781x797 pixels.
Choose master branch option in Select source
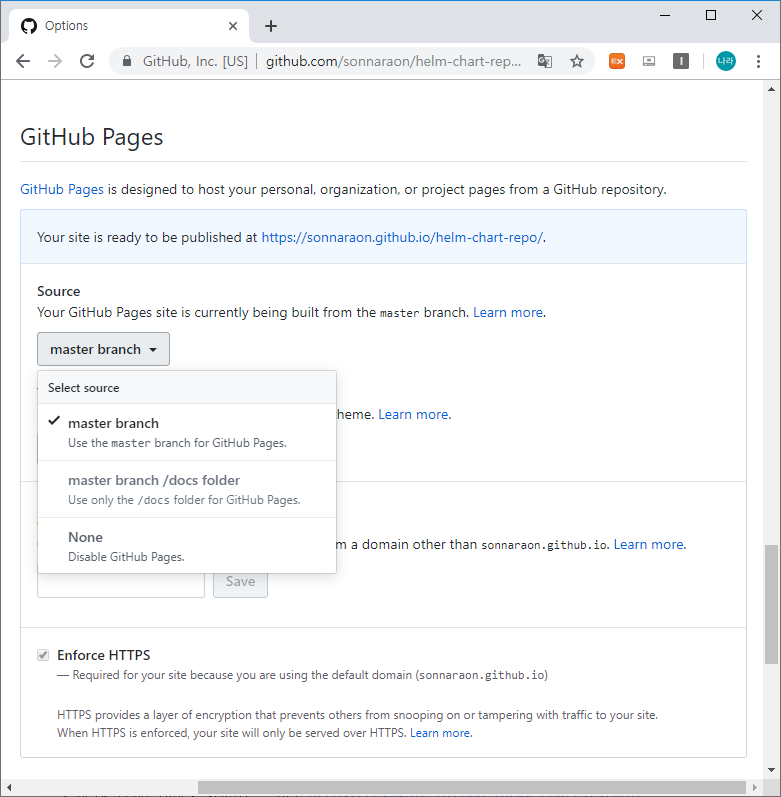(187, 432)
